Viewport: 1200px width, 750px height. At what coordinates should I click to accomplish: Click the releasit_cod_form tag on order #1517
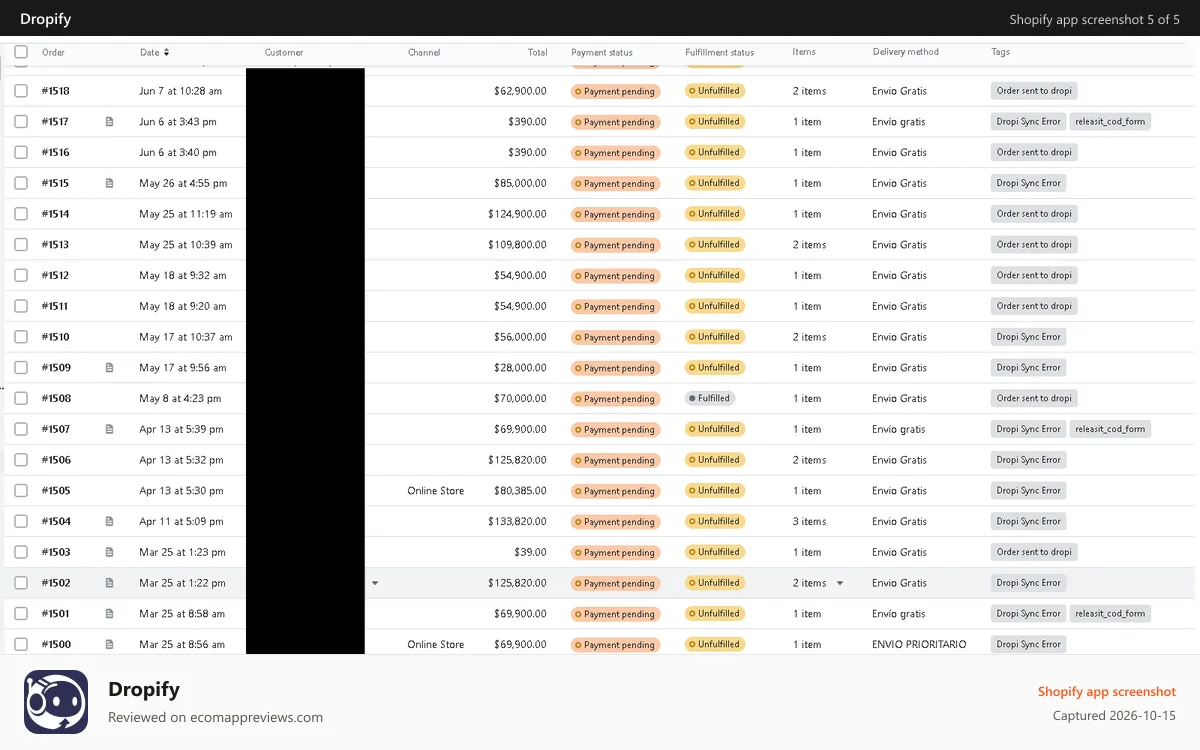point(1110,122)
